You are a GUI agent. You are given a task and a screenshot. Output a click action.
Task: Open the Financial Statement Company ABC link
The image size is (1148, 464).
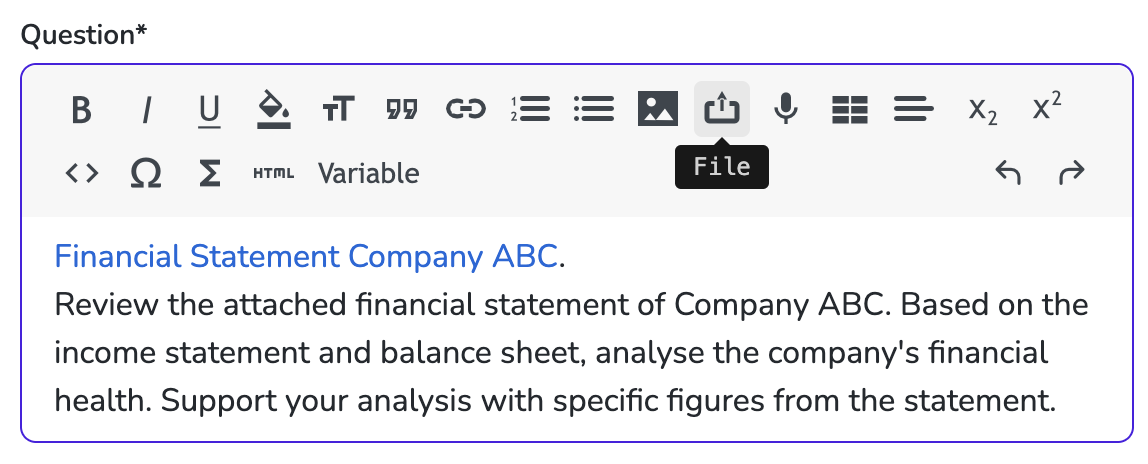(306, 257)
